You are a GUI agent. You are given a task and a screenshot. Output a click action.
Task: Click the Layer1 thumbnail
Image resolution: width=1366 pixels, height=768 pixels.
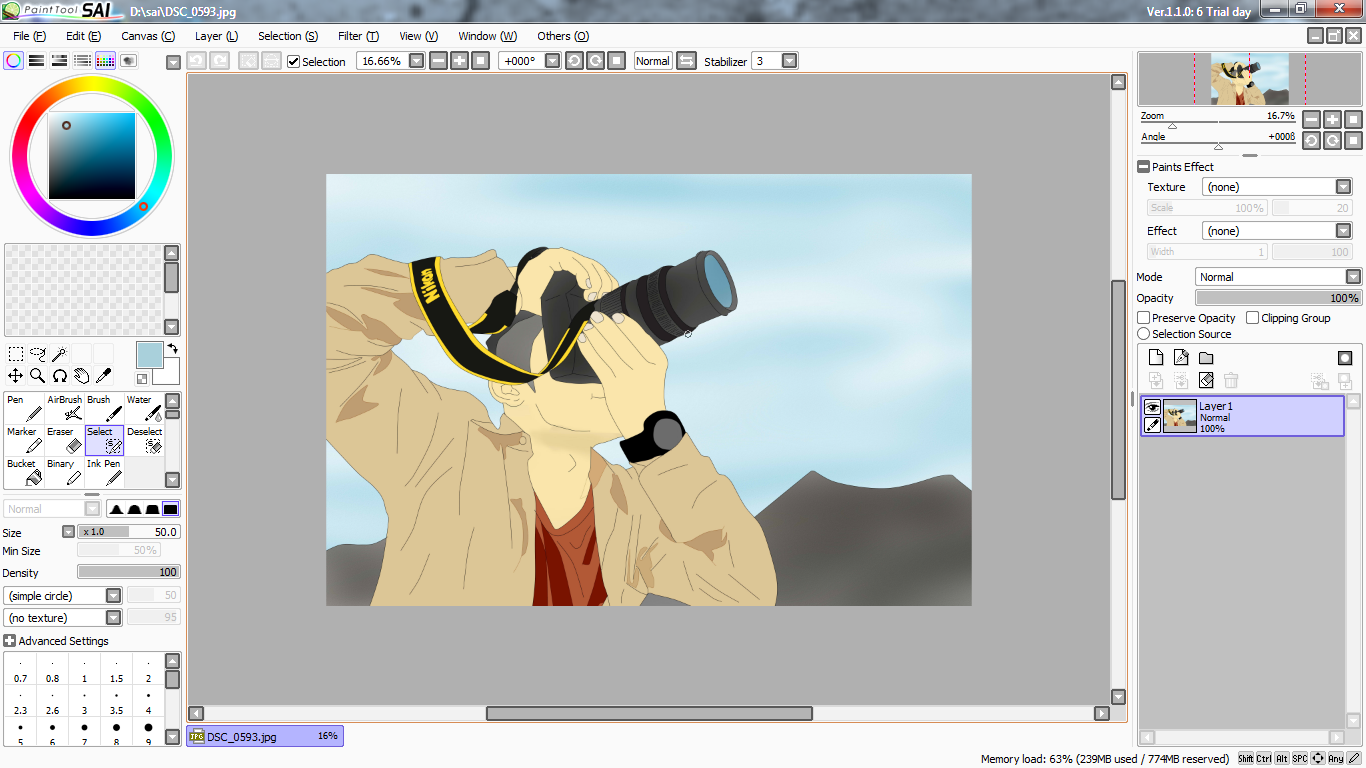pyautogui.click(x=1181, y=415)
